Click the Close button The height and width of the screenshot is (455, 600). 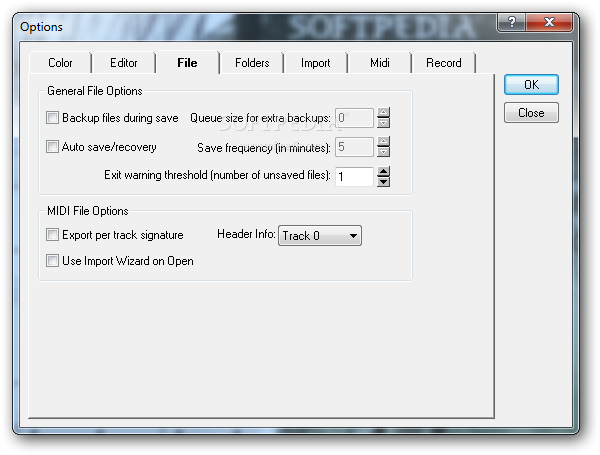point(531,113)
